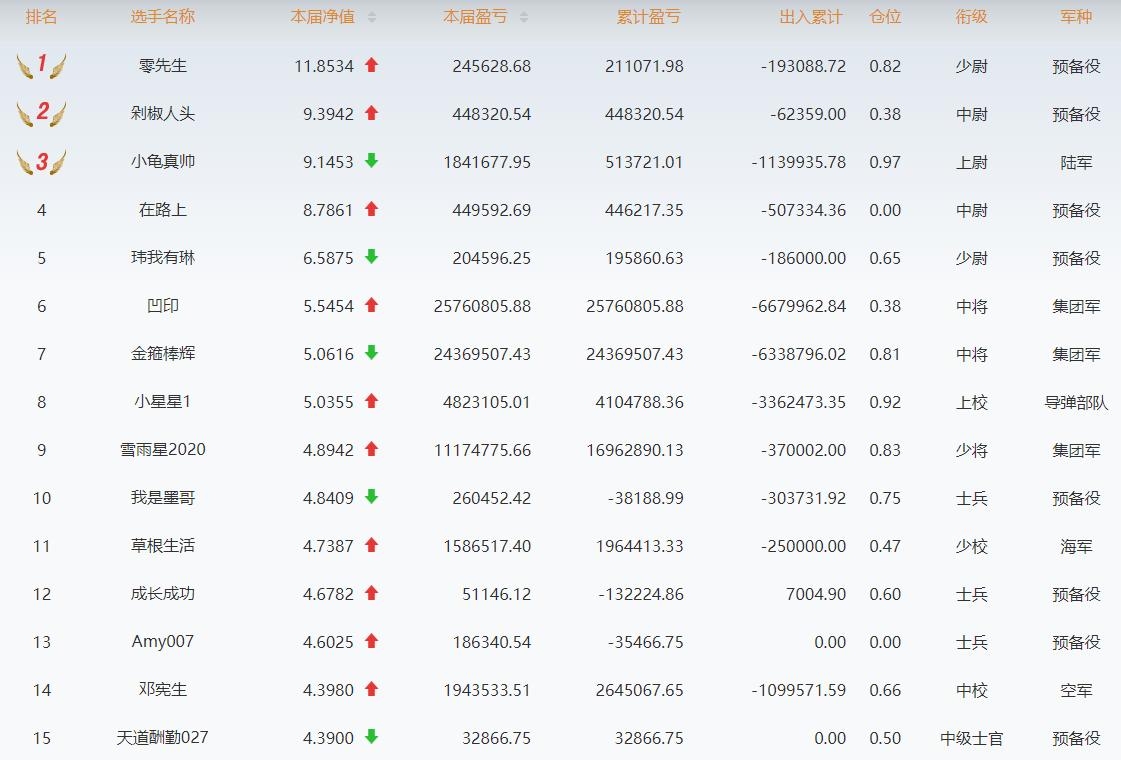This screenshot has height=760, width=1121.
Task: Click the rank 3 laurel badge icon
Action: 41,162
